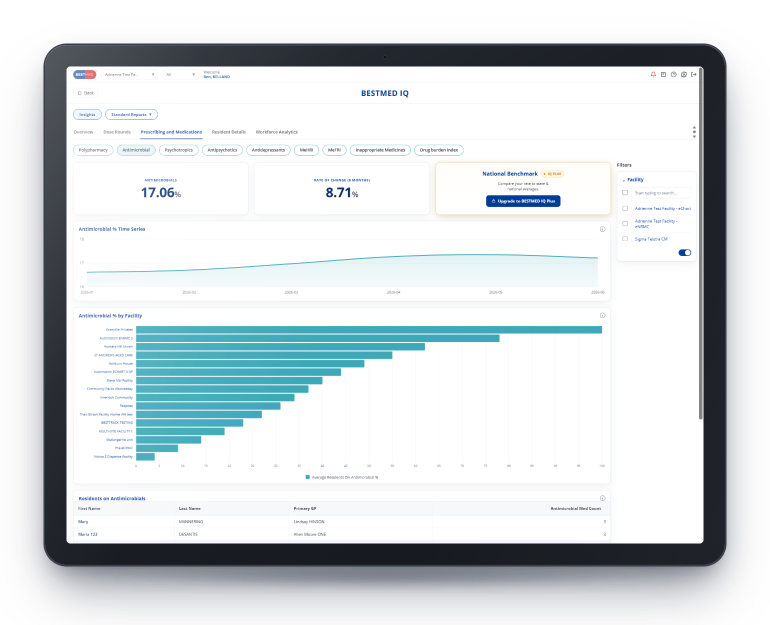Open the Standard Reports dropdown

(131, 114)
